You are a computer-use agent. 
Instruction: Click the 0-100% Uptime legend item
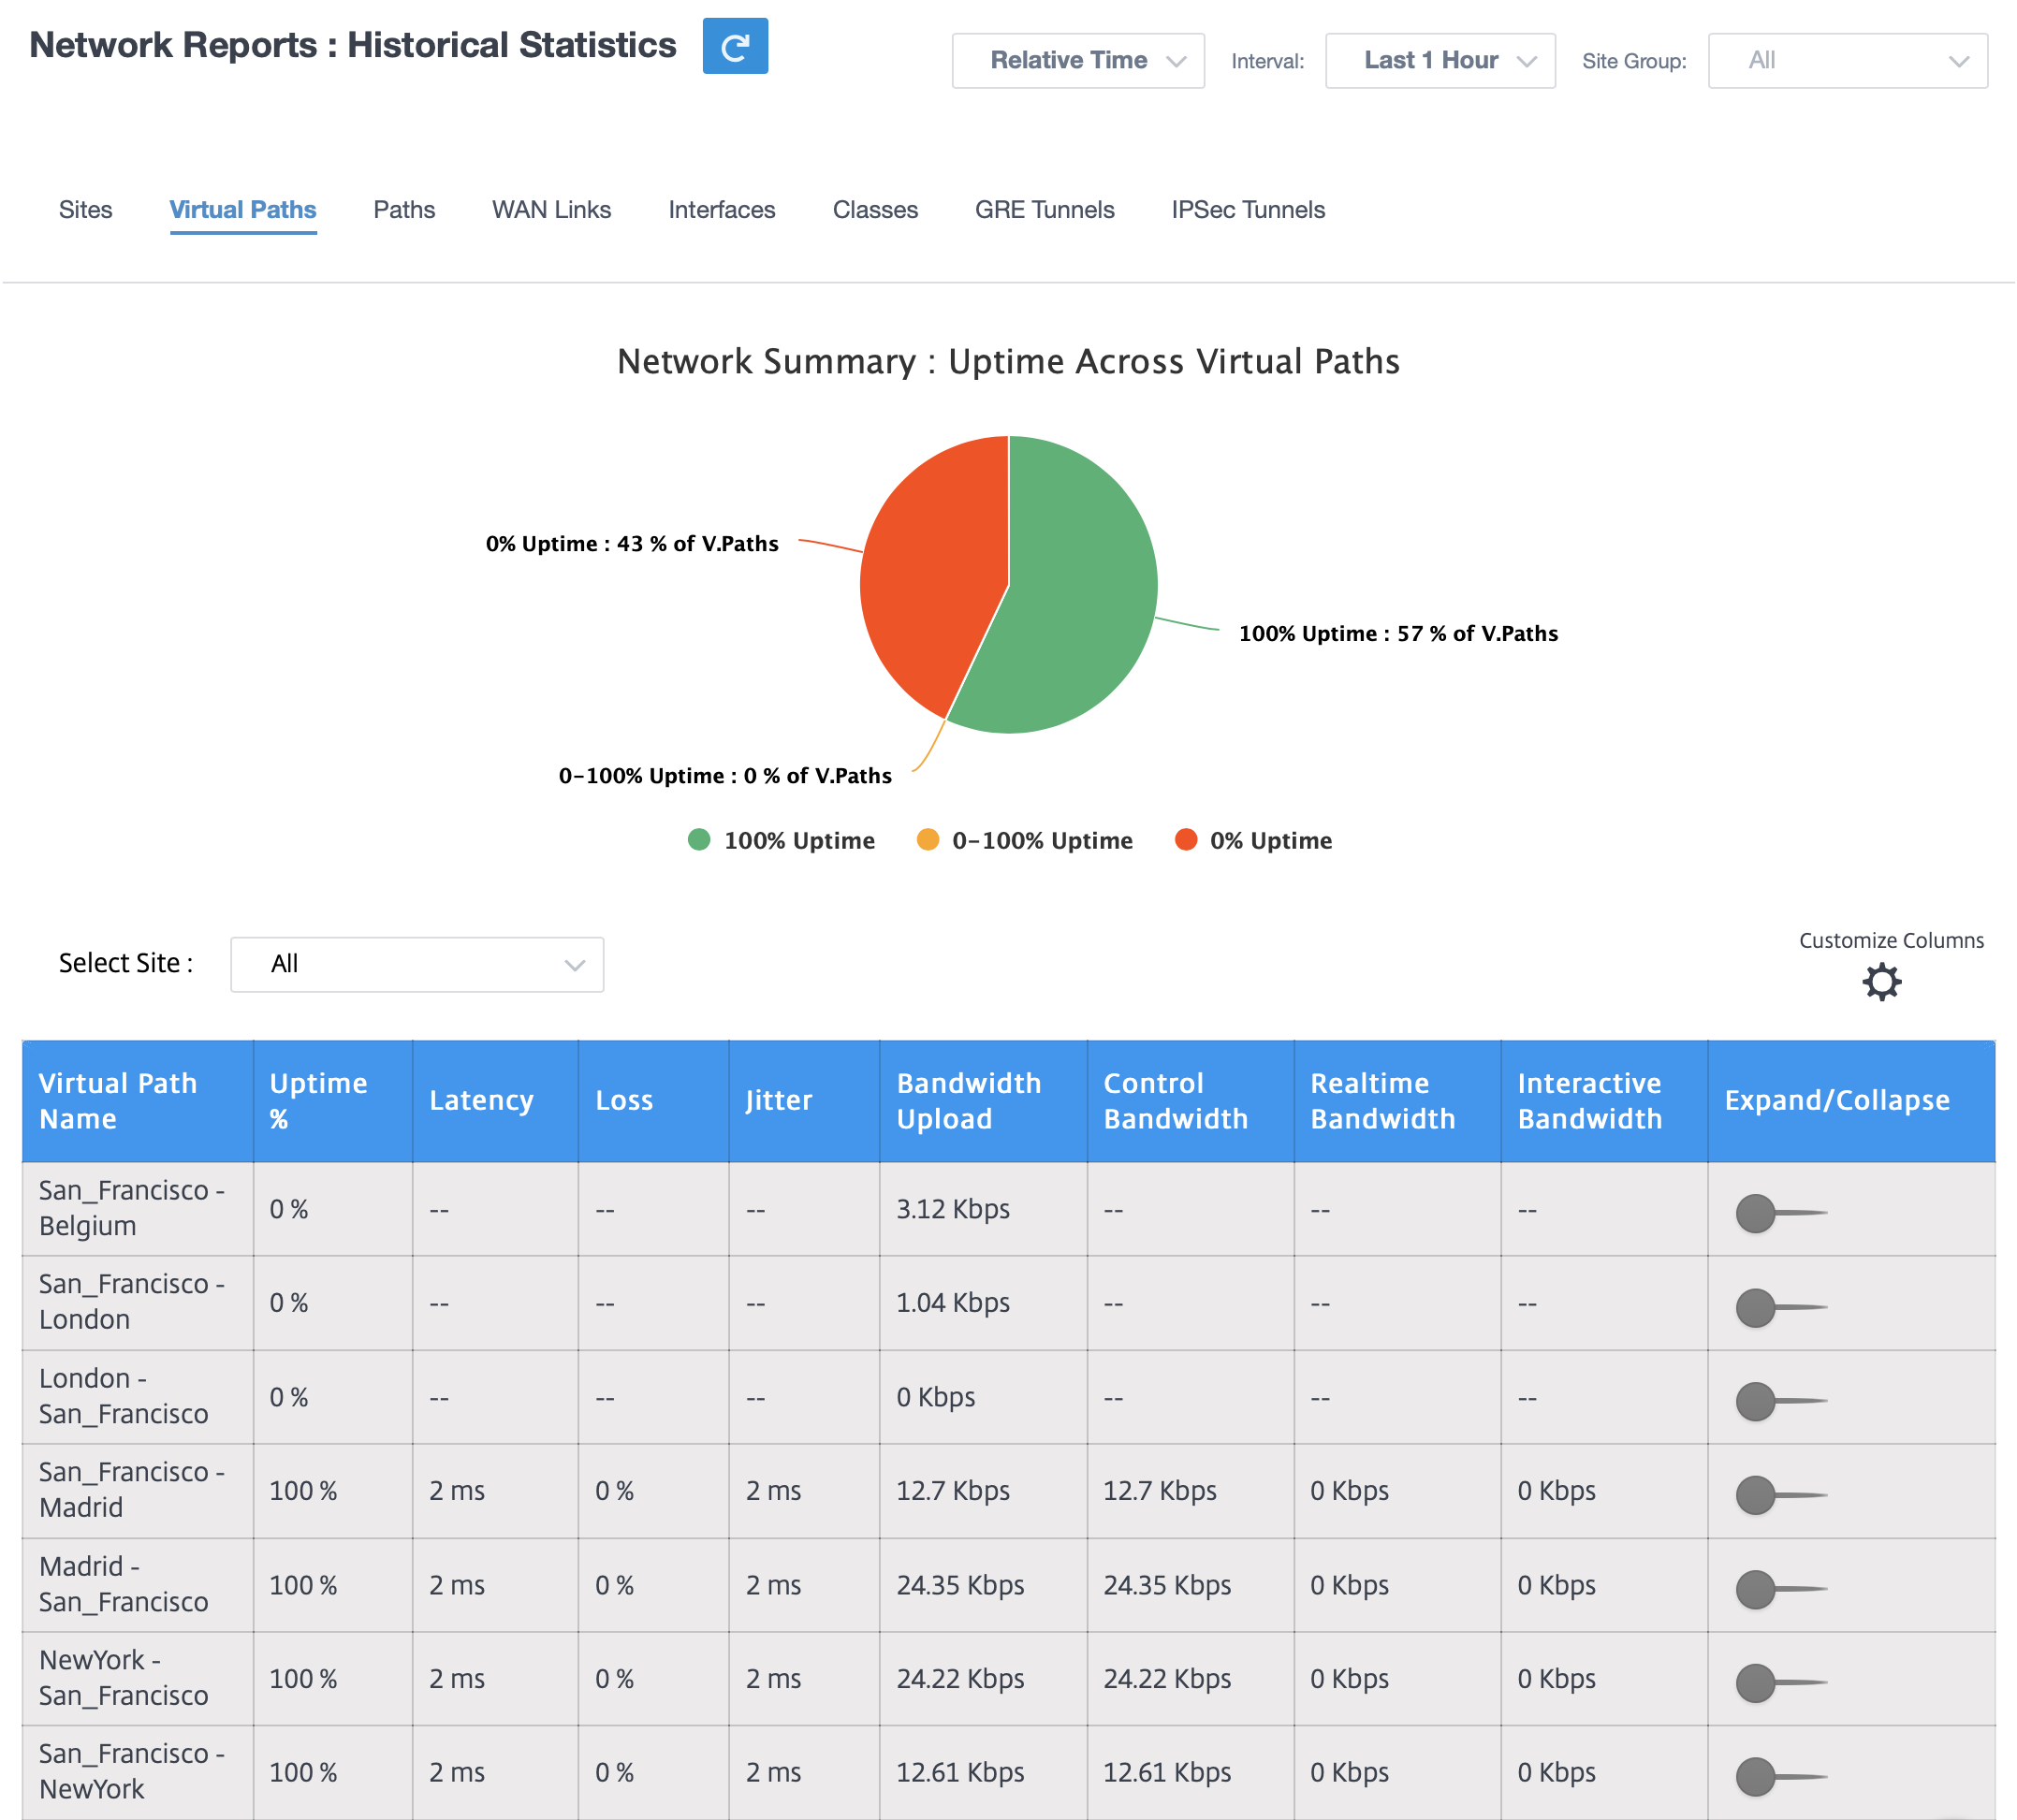pyautogui.click(x=1024, y=840)
